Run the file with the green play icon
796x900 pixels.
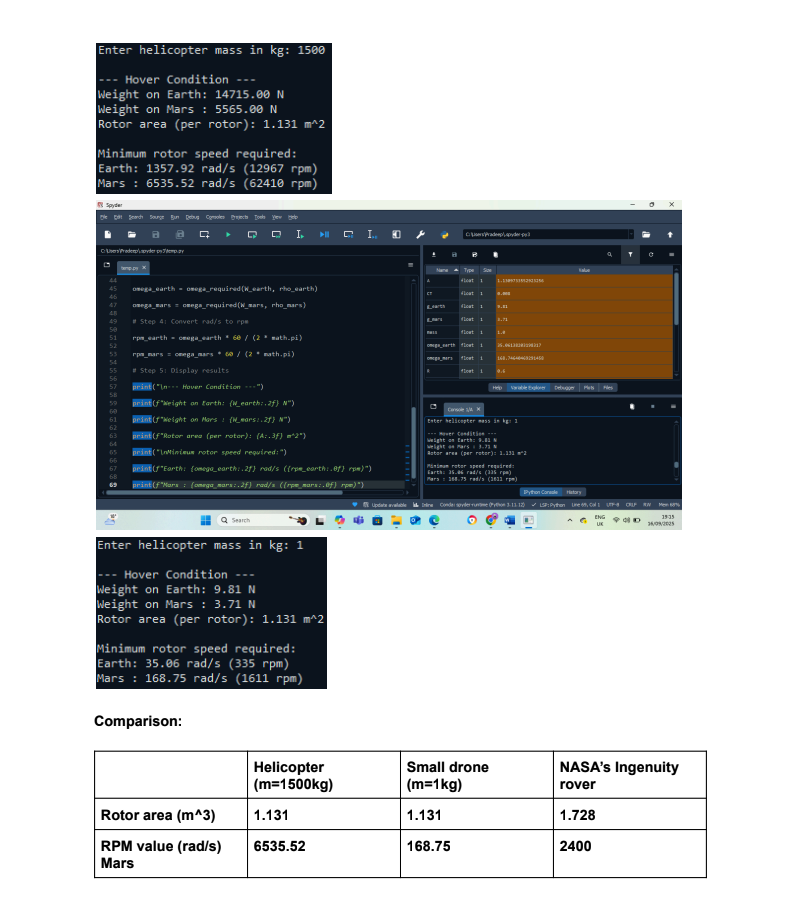coord(228,234)
